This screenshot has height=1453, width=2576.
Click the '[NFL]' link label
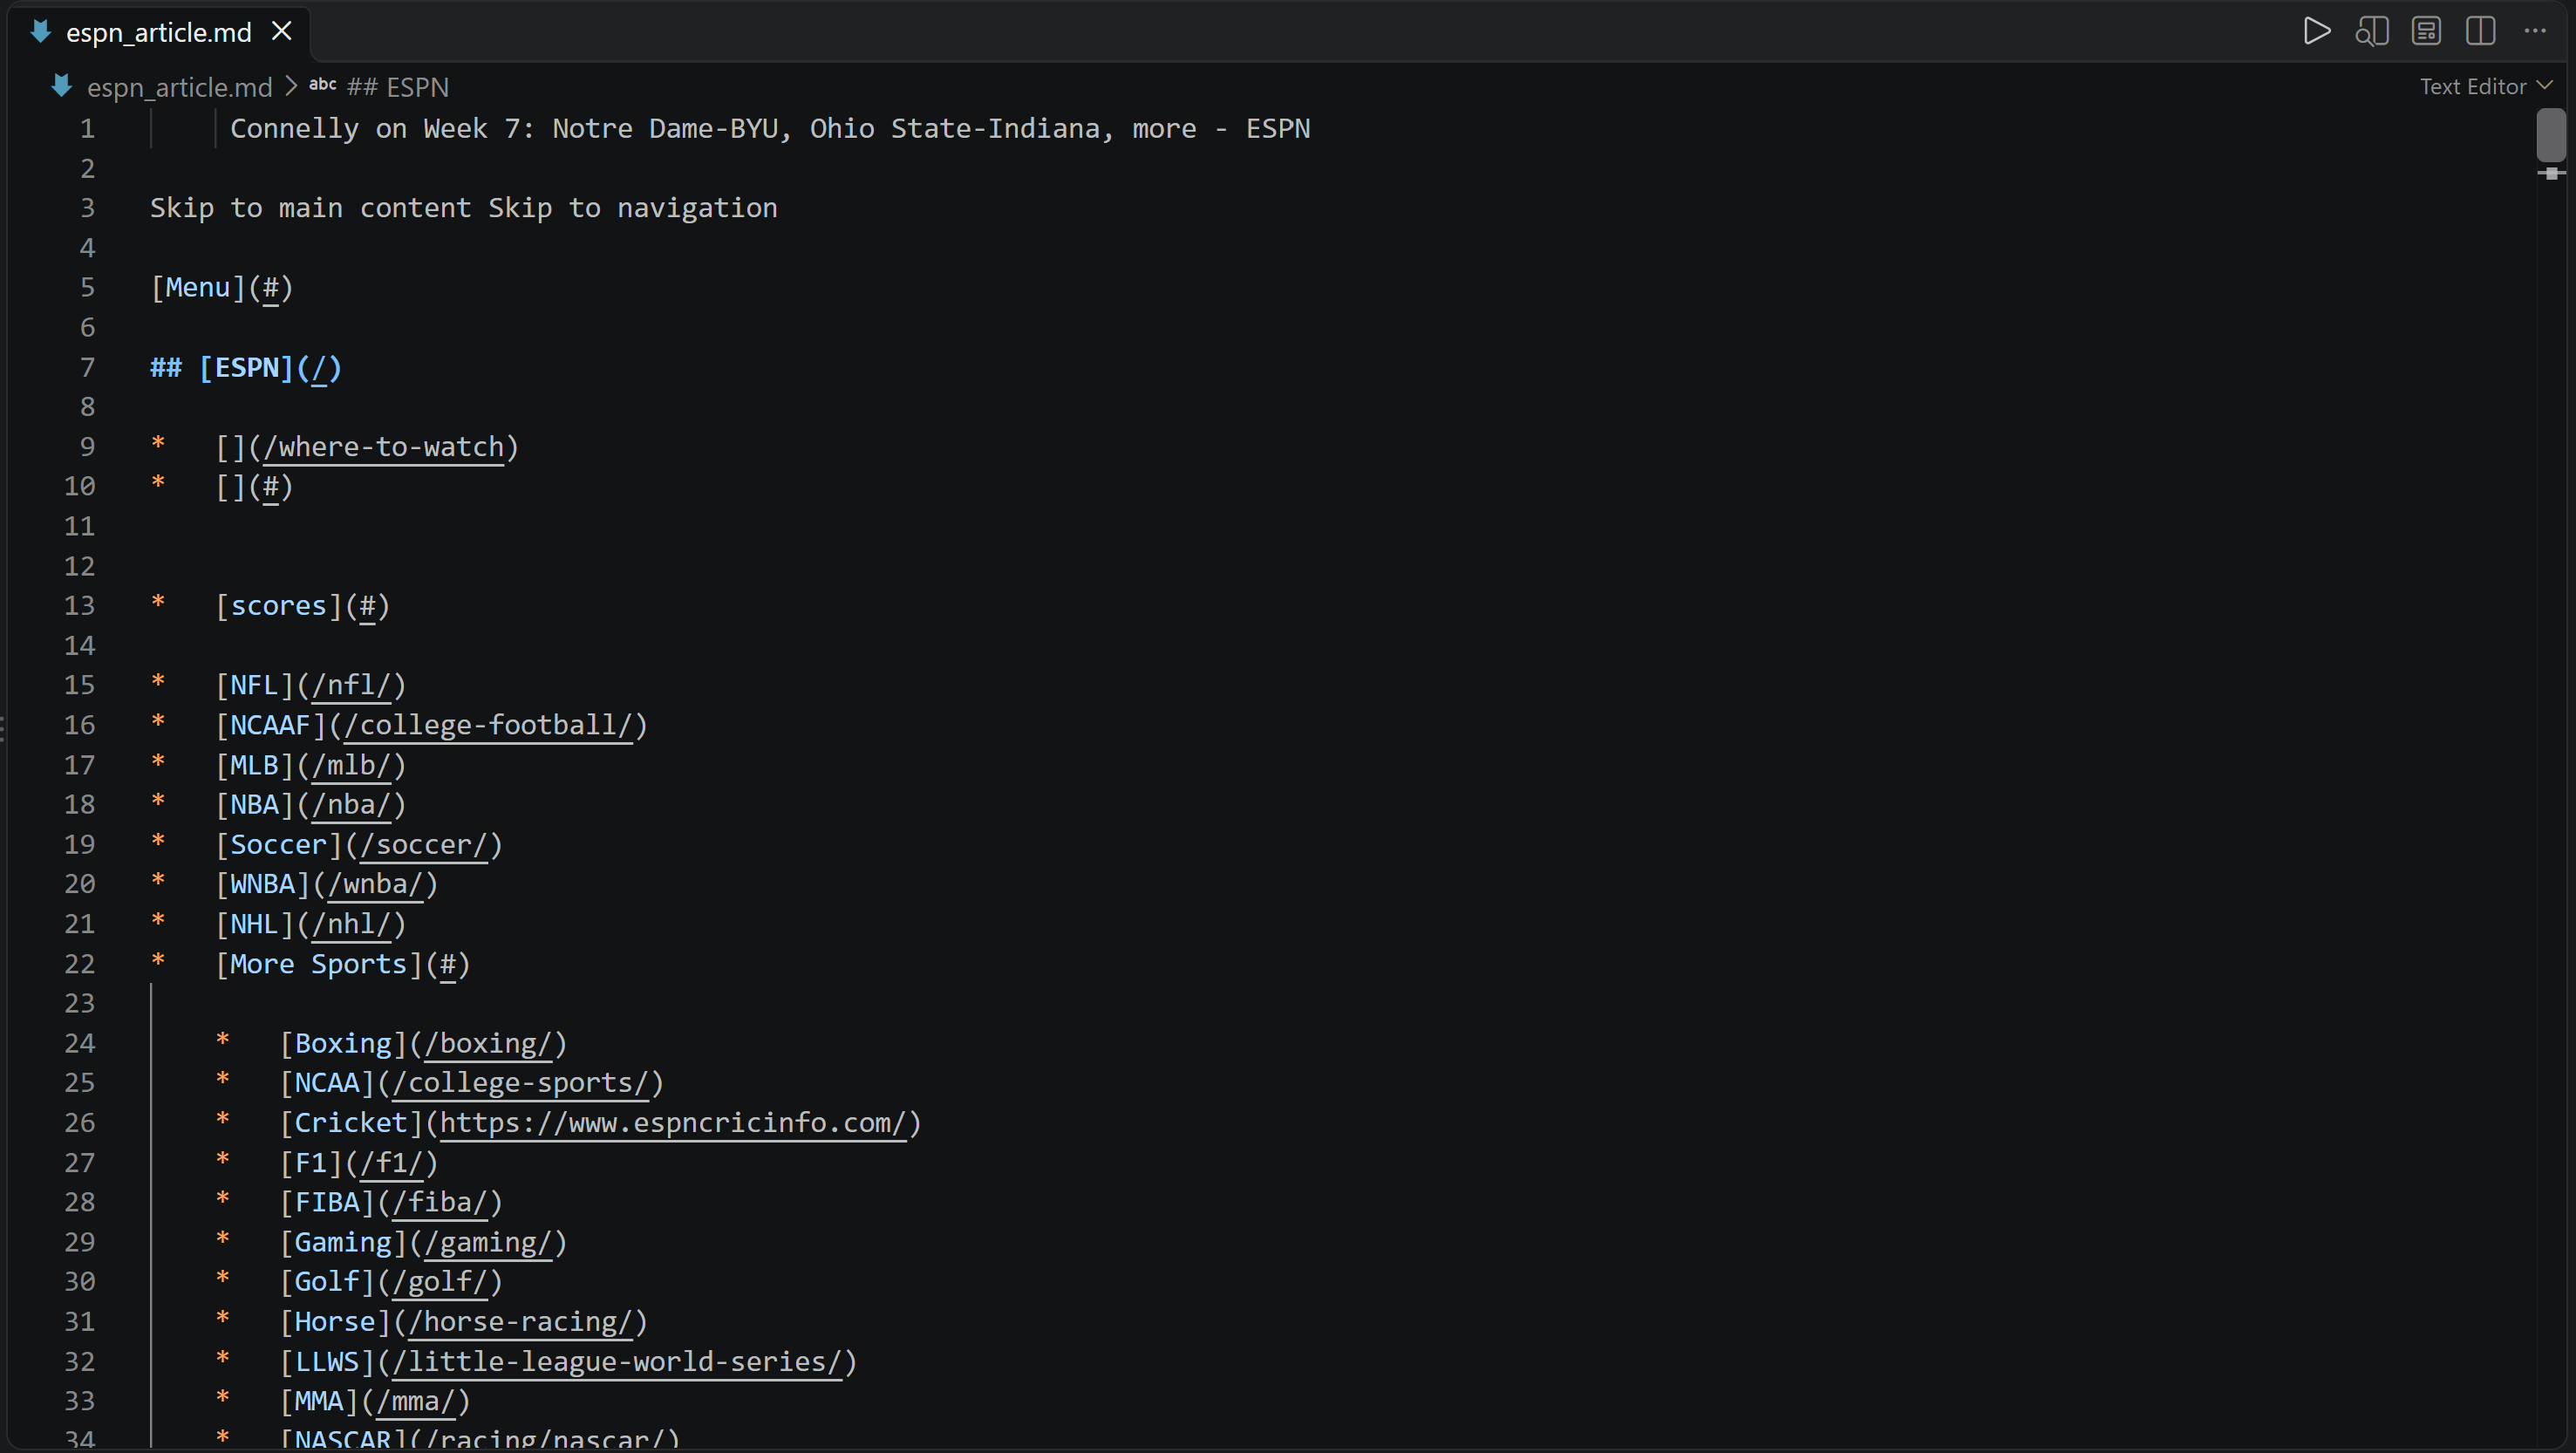click(255, 685)
